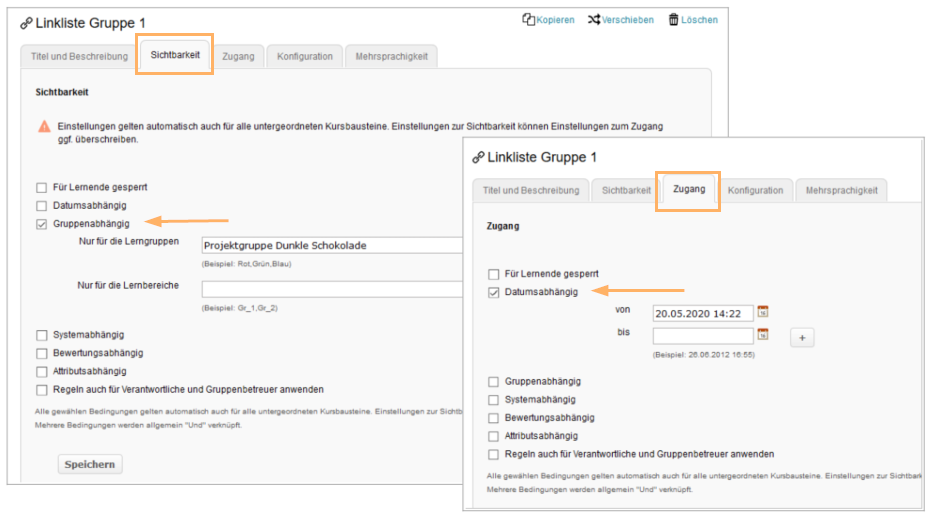
Task: Open calendar picker for 'von' date
Action: coord(763,312)
